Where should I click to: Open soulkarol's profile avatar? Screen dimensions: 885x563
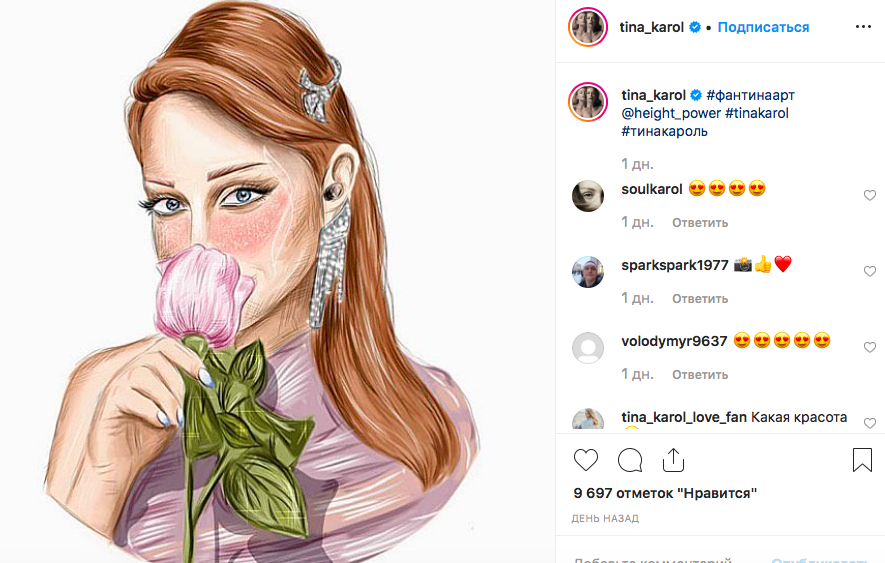click(x=588, y=196)
